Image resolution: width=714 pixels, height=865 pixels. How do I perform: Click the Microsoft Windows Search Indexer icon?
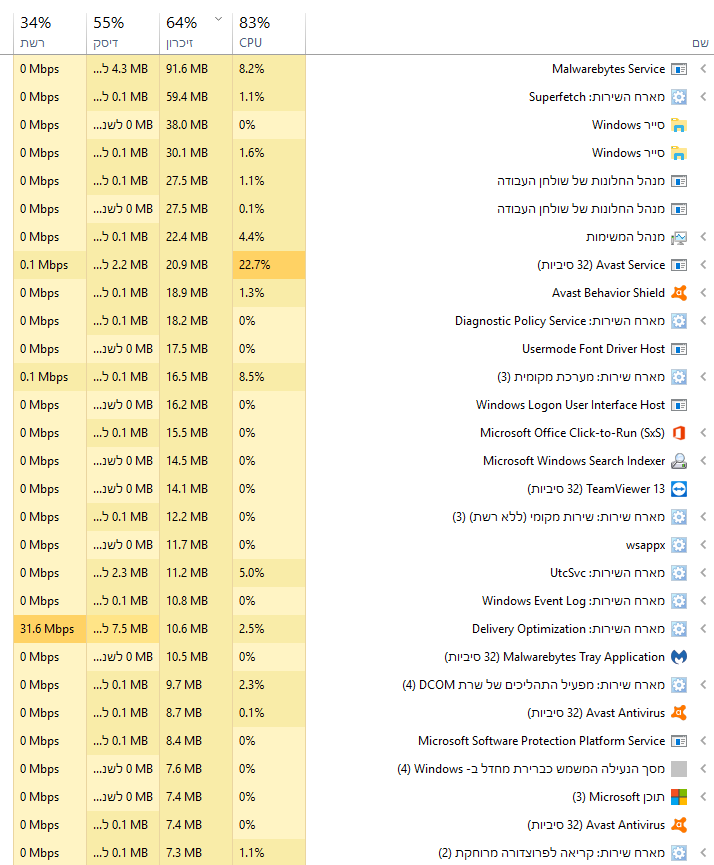679,461
